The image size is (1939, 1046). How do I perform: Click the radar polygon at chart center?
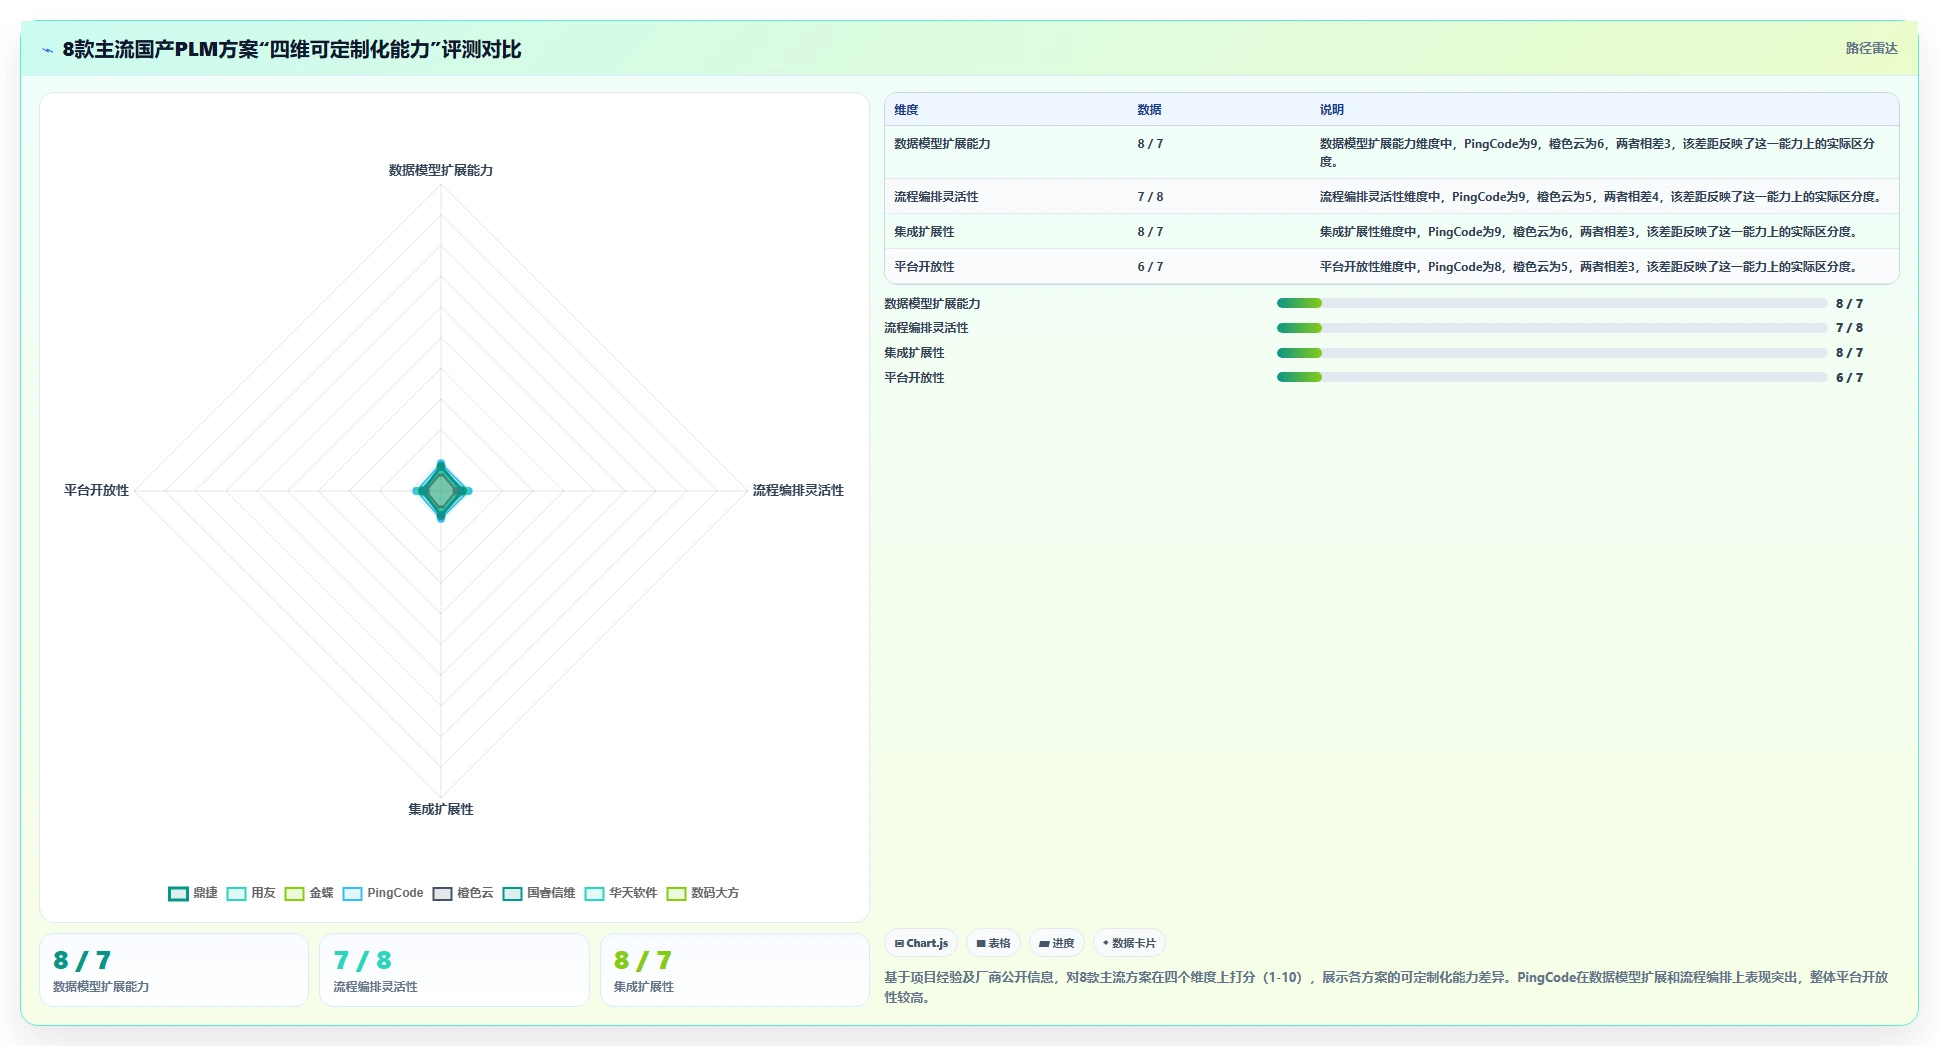tap(441, 491)
